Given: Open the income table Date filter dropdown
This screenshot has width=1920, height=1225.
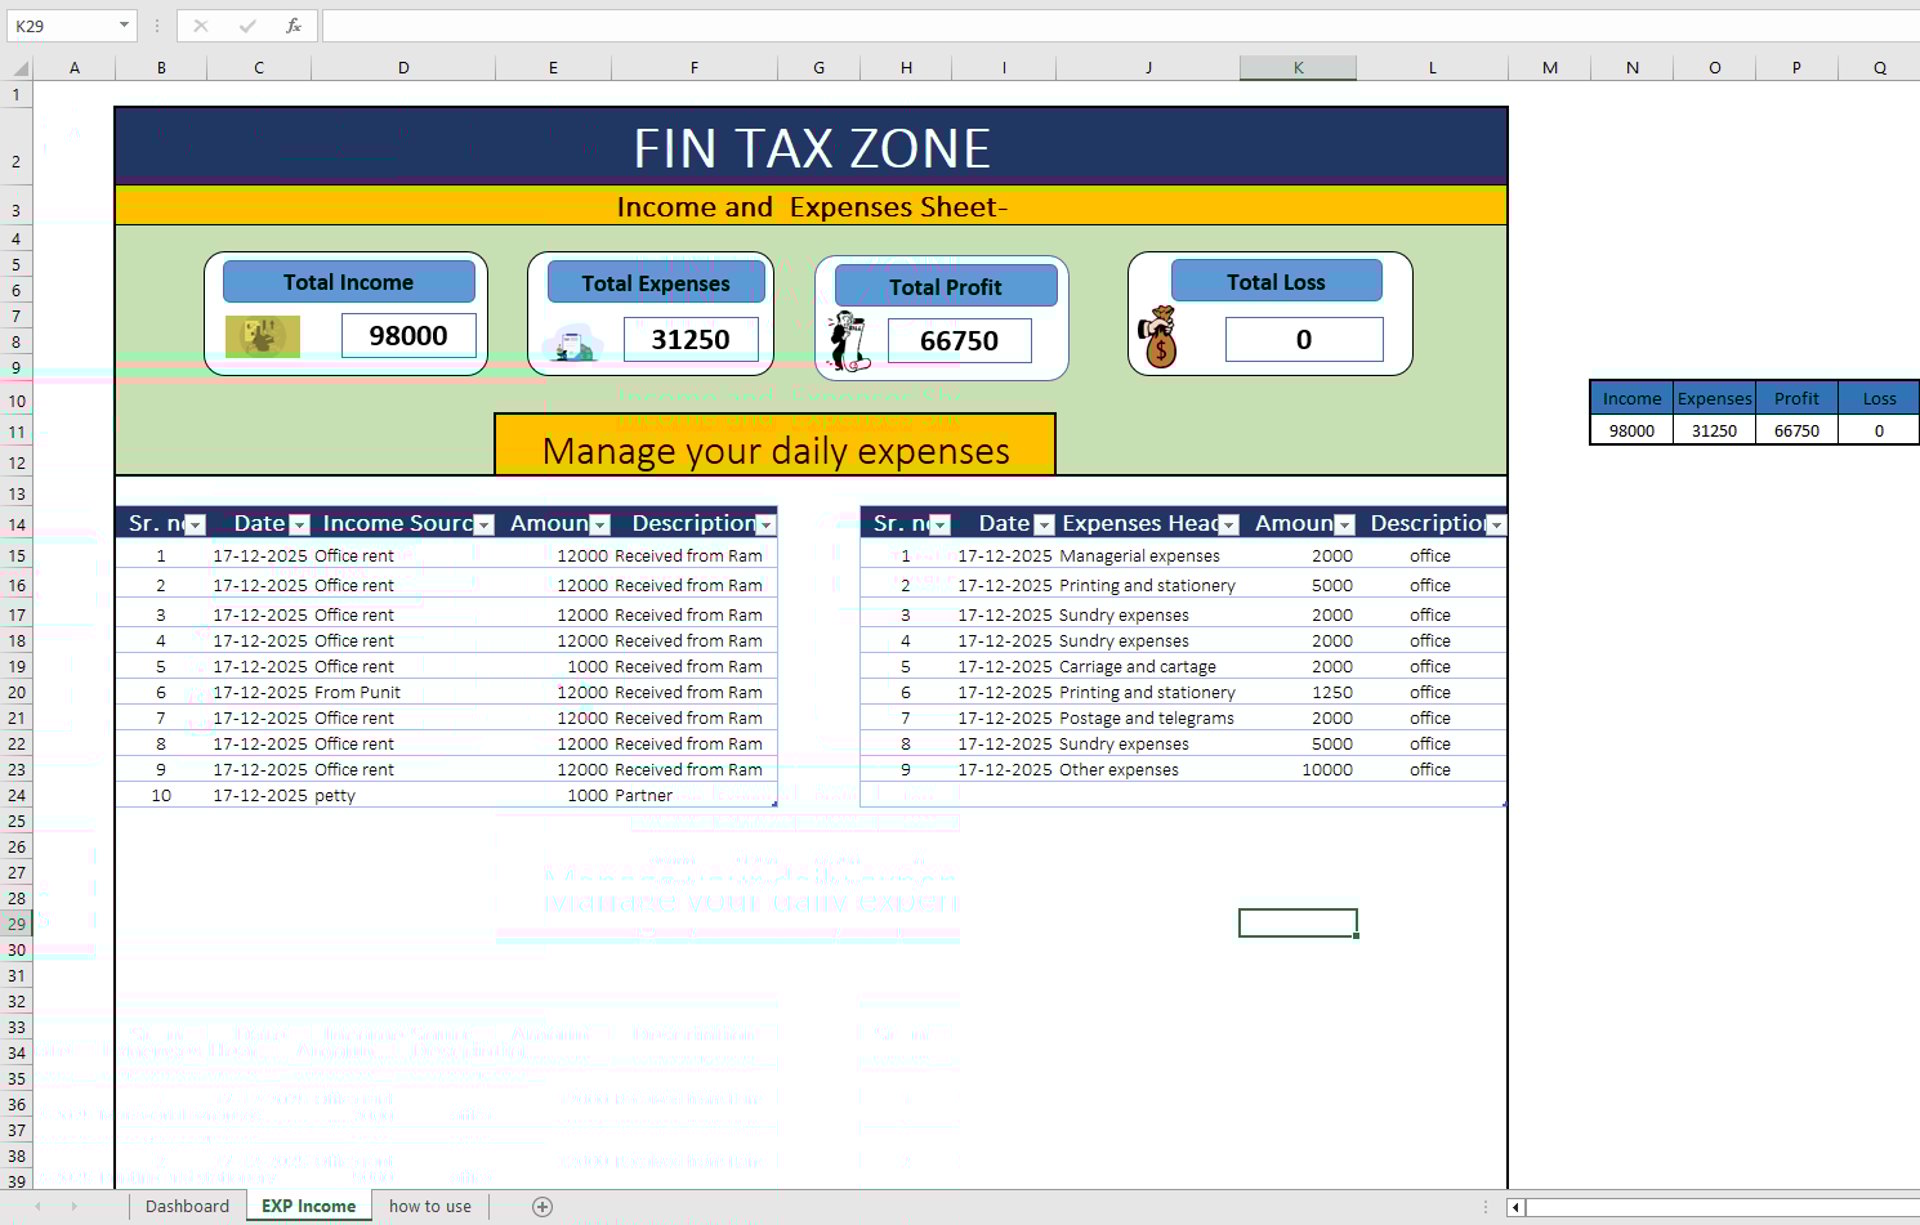Looking at the screenshot, I should pyautogui.click(x=299, y=525).
